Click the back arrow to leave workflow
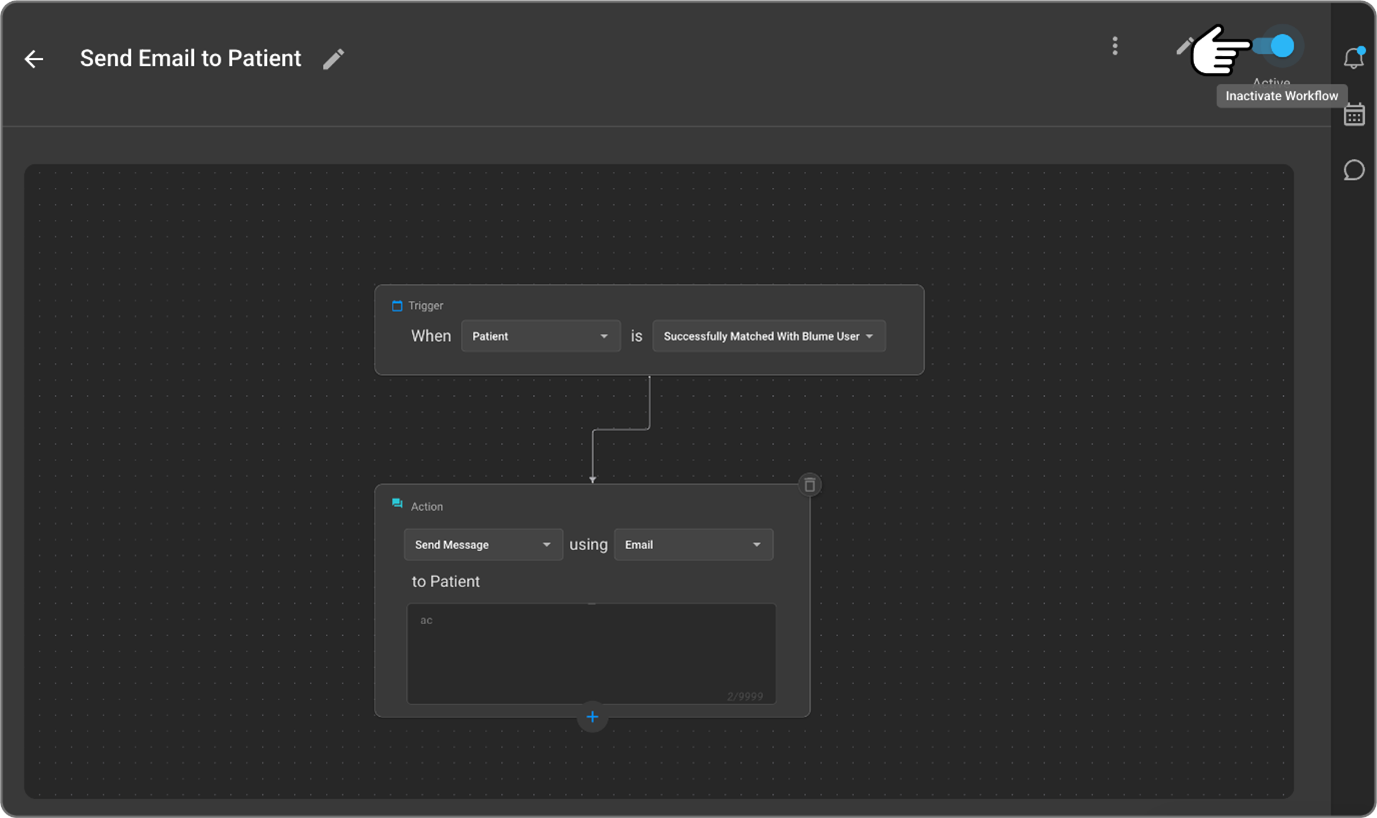 click(x=34, y=59)
